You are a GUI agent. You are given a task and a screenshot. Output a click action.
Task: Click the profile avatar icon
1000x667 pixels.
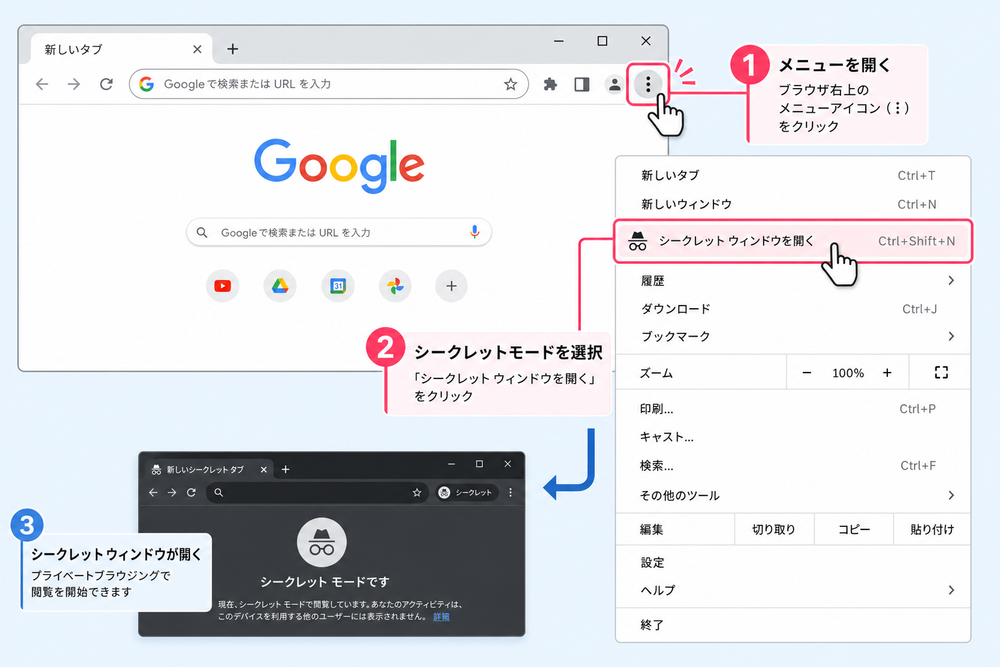pos(614,84)
